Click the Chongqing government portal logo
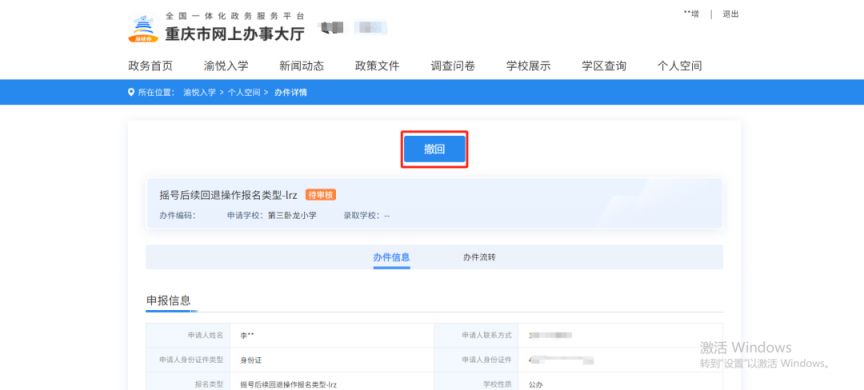The height and width of the screenshot is (390, 864). (143, 29)
